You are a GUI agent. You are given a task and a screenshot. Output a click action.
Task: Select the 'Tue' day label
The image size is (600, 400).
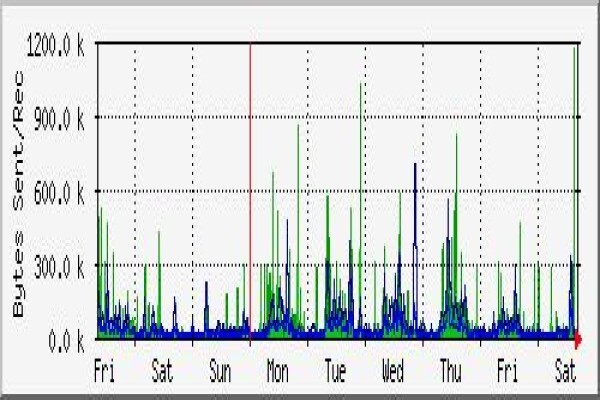point(335,371)
